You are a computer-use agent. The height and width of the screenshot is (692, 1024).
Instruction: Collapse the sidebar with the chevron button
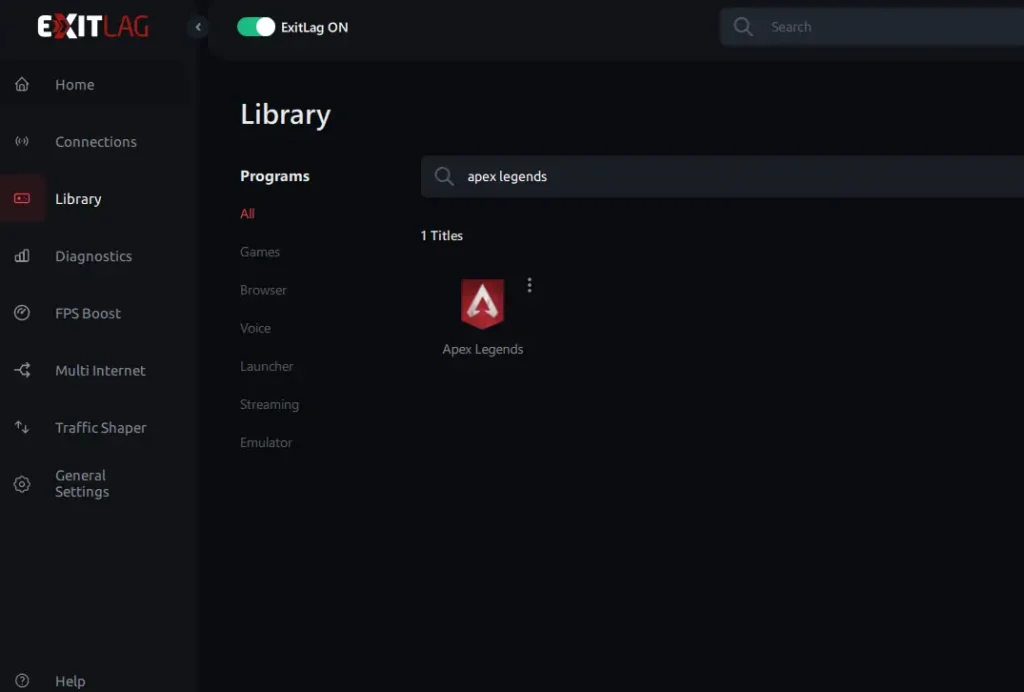point(198,27)
